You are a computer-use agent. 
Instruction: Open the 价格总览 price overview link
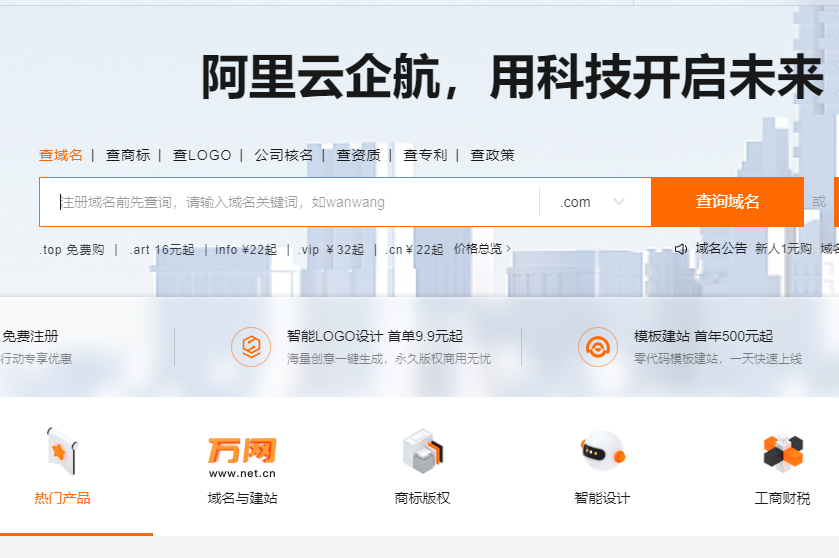pyautogui.click(x=478, y=249)
